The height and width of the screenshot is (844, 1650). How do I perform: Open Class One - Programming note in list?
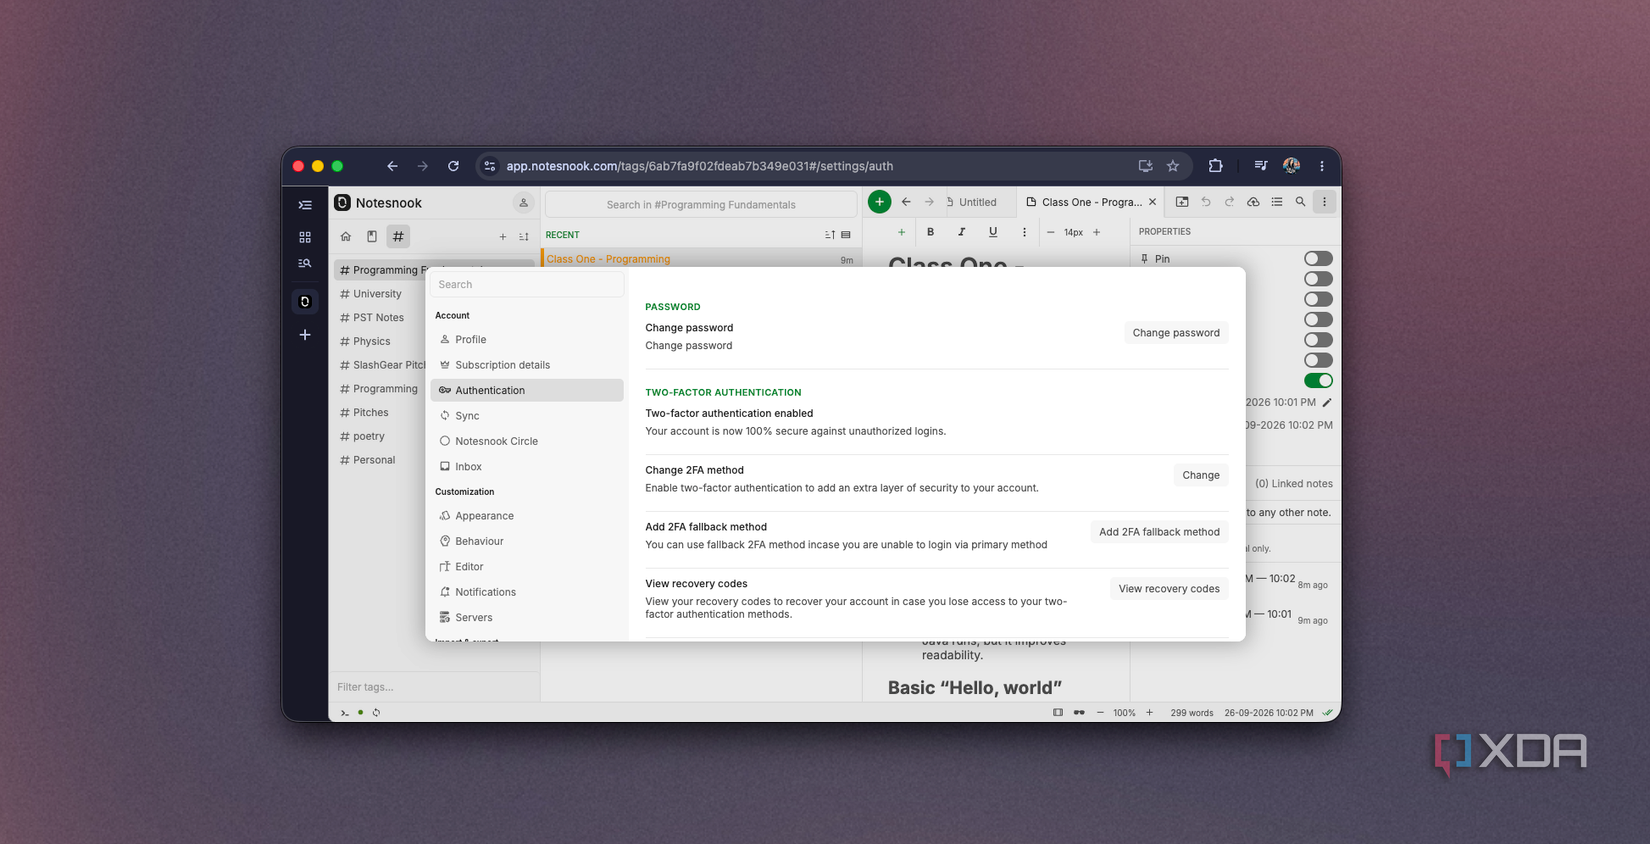click(x=700, y=258)
